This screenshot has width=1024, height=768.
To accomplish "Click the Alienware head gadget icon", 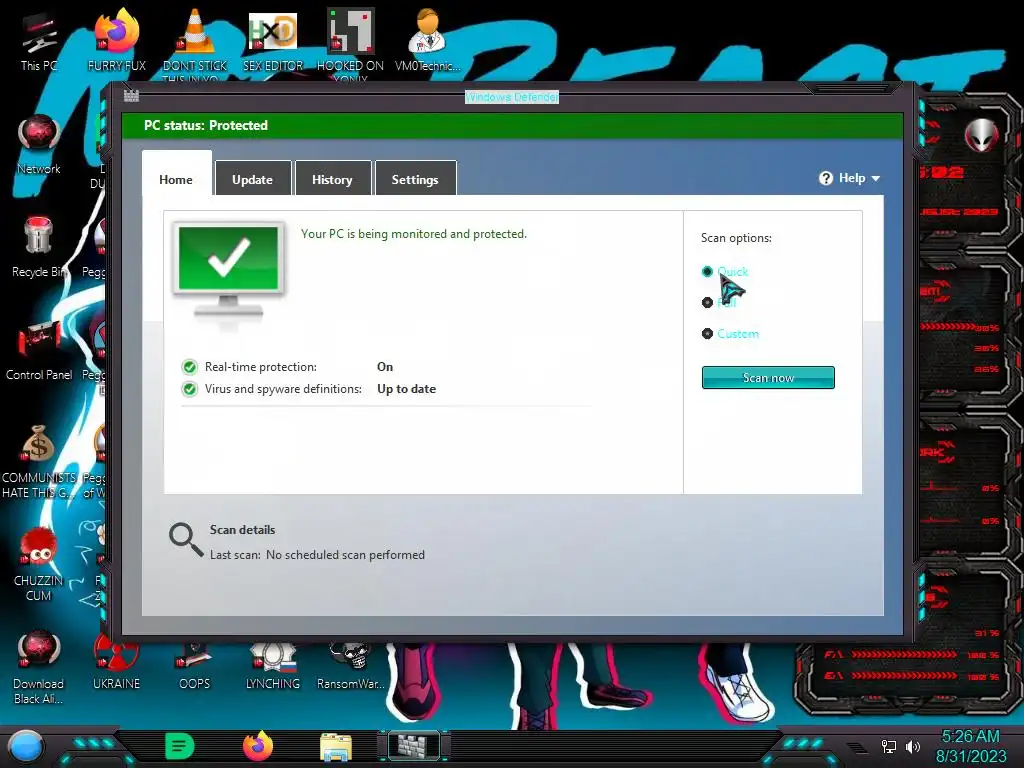I will (x=981, y=136).
